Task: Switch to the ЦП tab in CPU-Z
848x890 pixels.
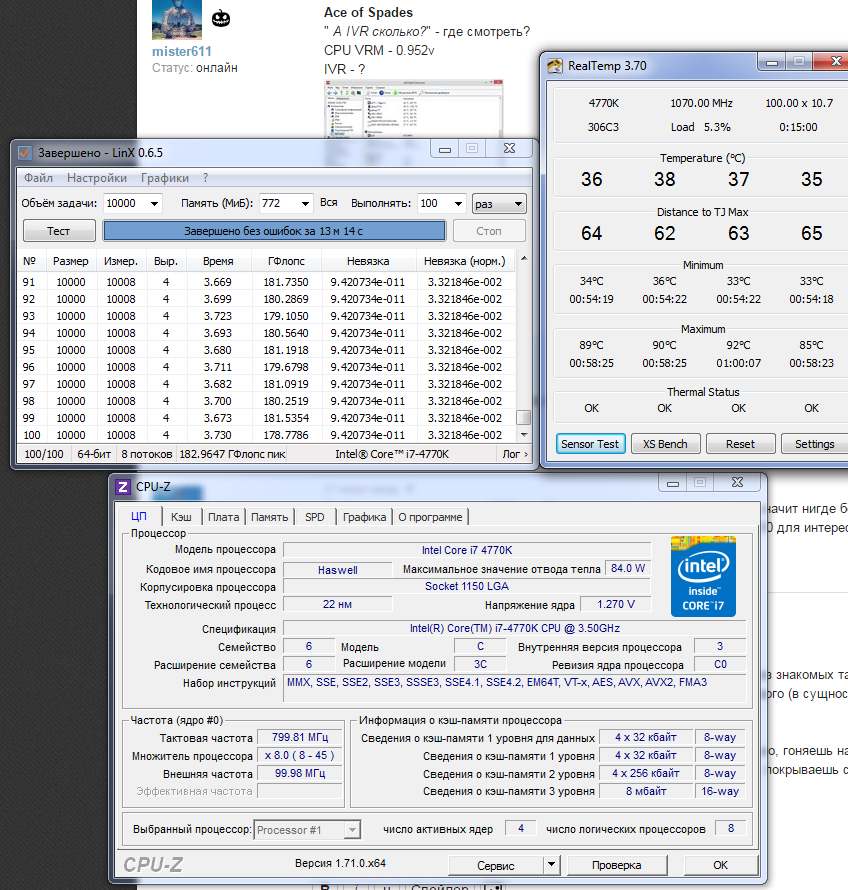Action: 139,516
